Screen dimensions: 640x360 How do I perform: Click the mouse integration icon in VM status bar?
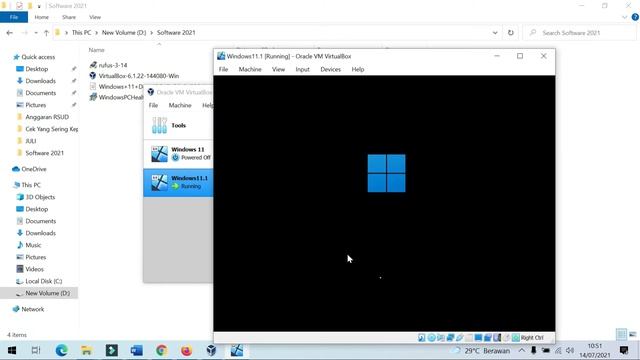pos(506,338)
